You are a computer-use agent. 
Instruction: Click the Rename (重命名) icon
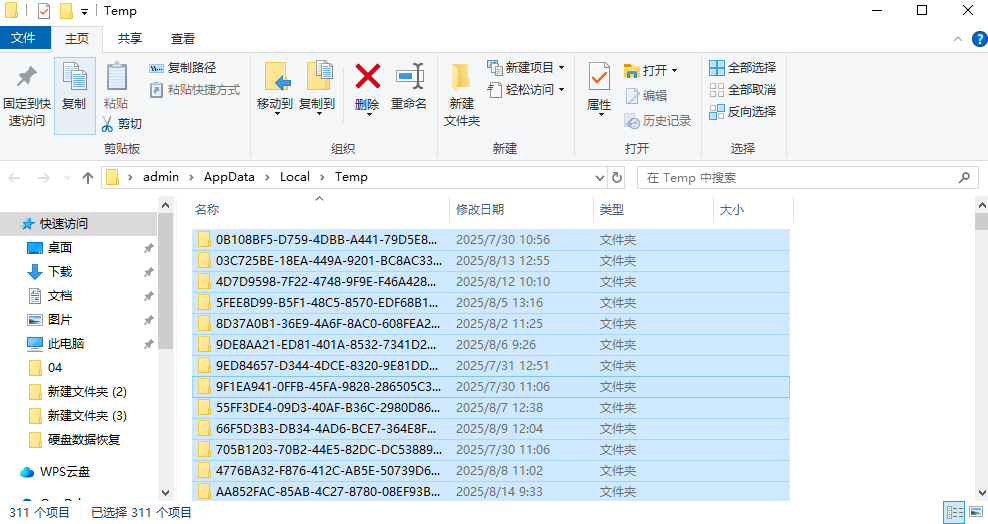click(x=408, y=78)
